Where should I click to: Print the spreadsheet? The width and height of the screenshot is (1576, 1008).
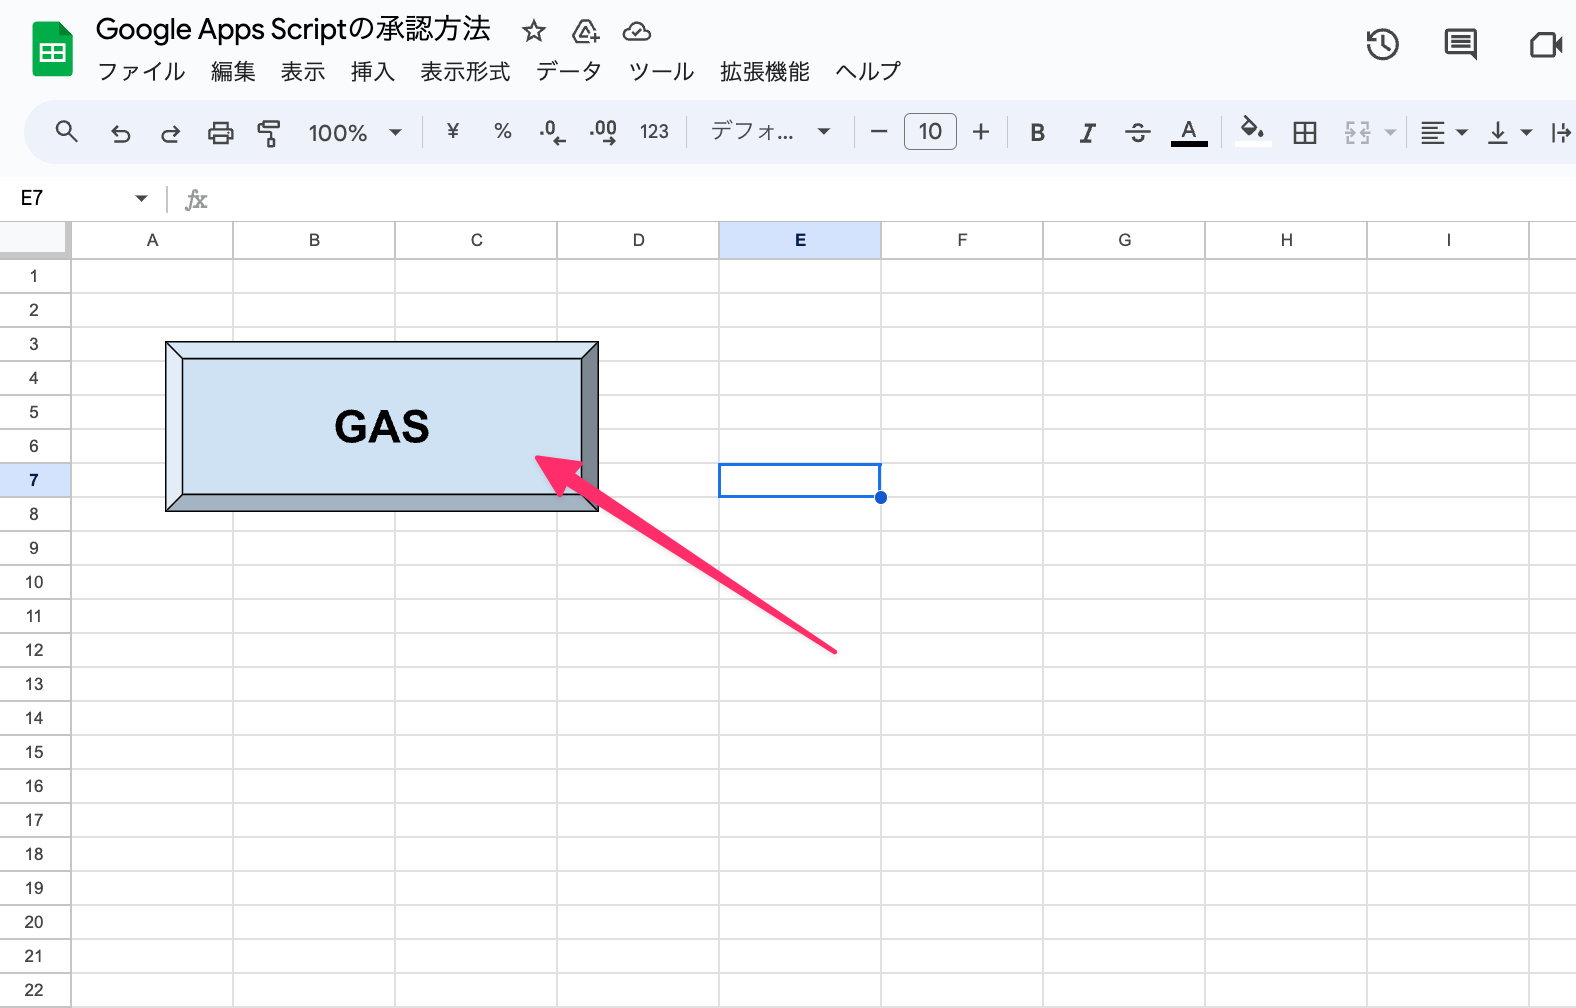(x=220, y=132)
